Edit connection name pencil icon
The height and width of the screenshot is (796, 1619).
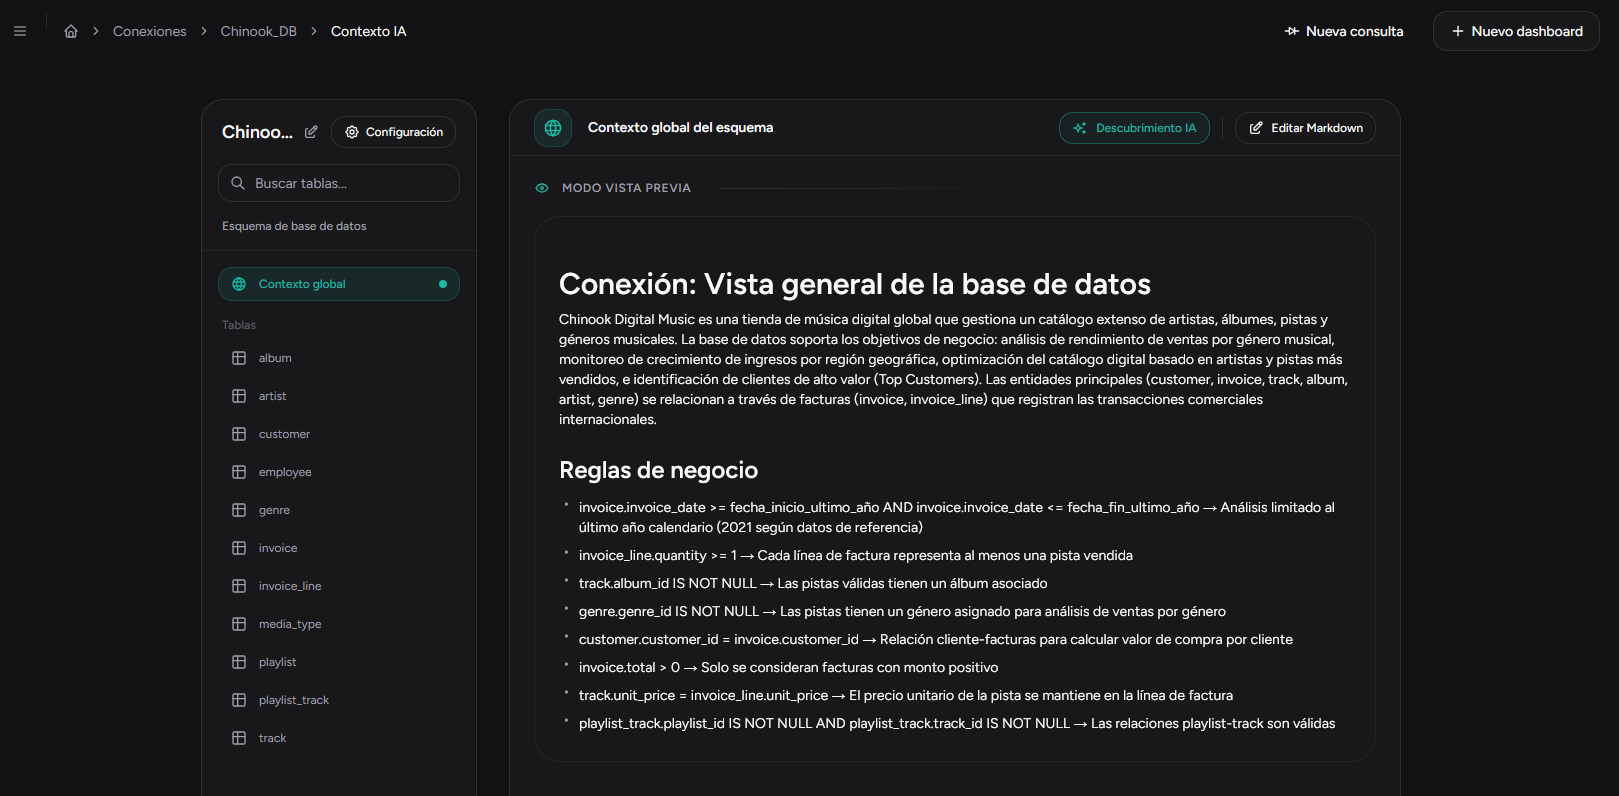(x=311, y=132)
